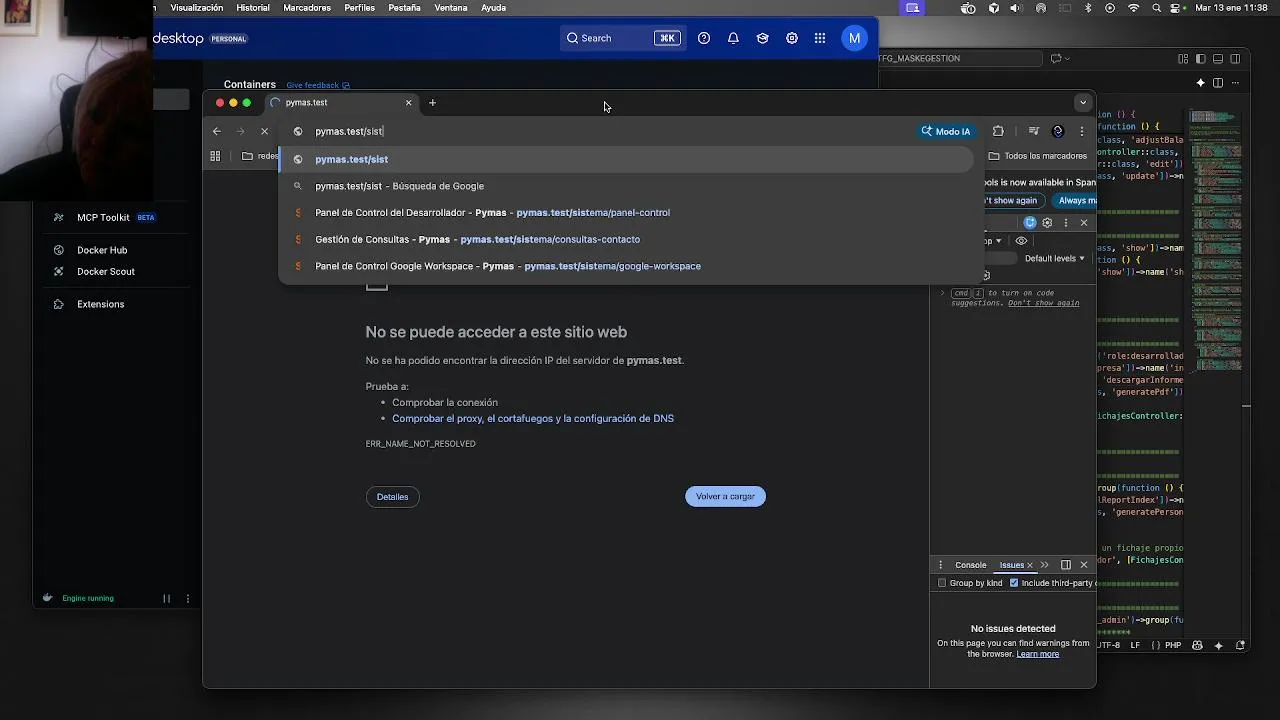Click Comprobar el proxy link
This screenshot has width=1280, height=720.
[x=533, y=418]
